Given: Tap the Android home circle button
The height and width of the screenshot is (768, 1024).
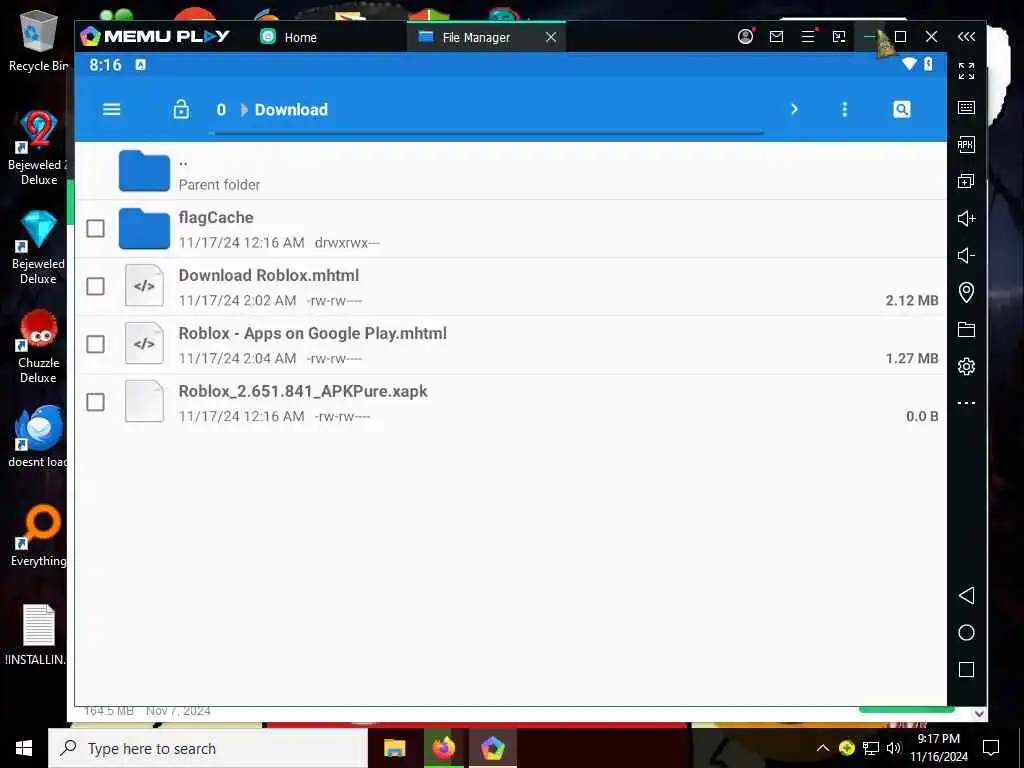Looking at the screenshot, I should click(967, 632).
